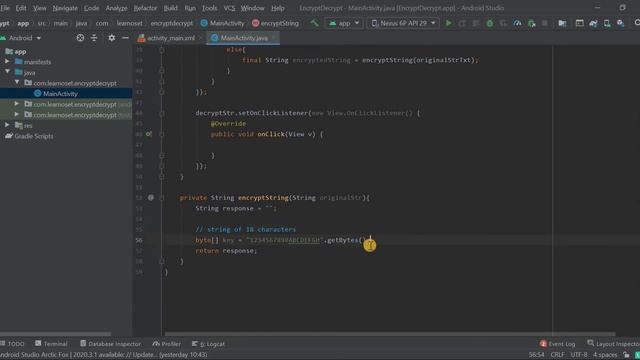640x360 pixels.
Task: Run the app with green play button
Action: click(x=449, y=23)
